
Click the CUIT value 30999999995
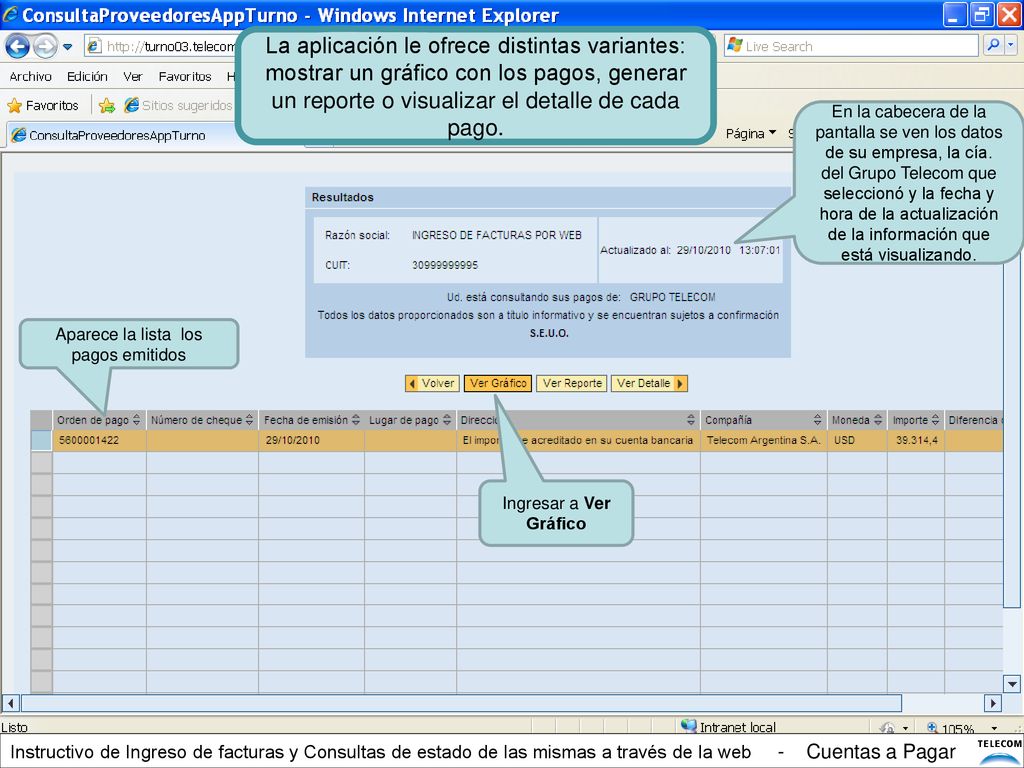click(x=445, y=265)
